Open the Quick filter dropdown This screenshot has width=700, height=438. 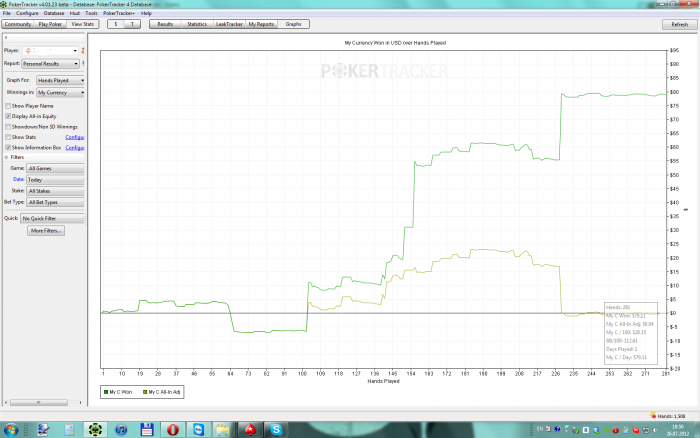[52, 218]
